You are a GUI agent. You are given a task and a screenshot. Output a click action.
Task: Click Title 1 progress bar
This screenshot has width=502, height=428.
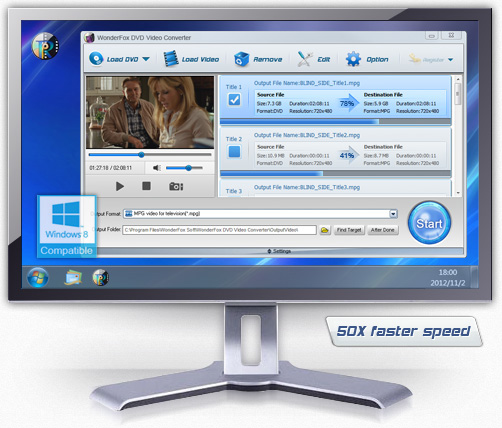(336, 122)
